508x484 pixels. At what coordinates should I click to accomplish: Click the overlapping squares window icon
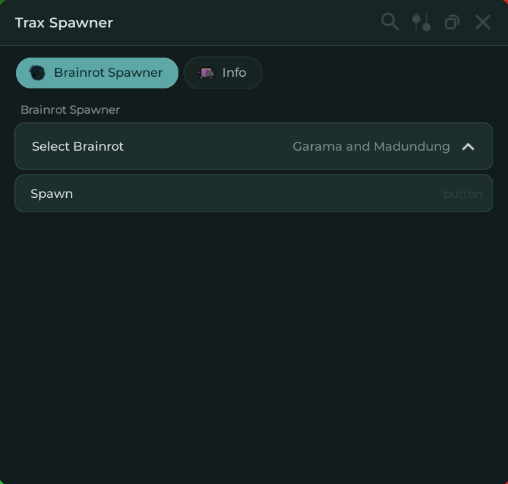coord(452,22)
